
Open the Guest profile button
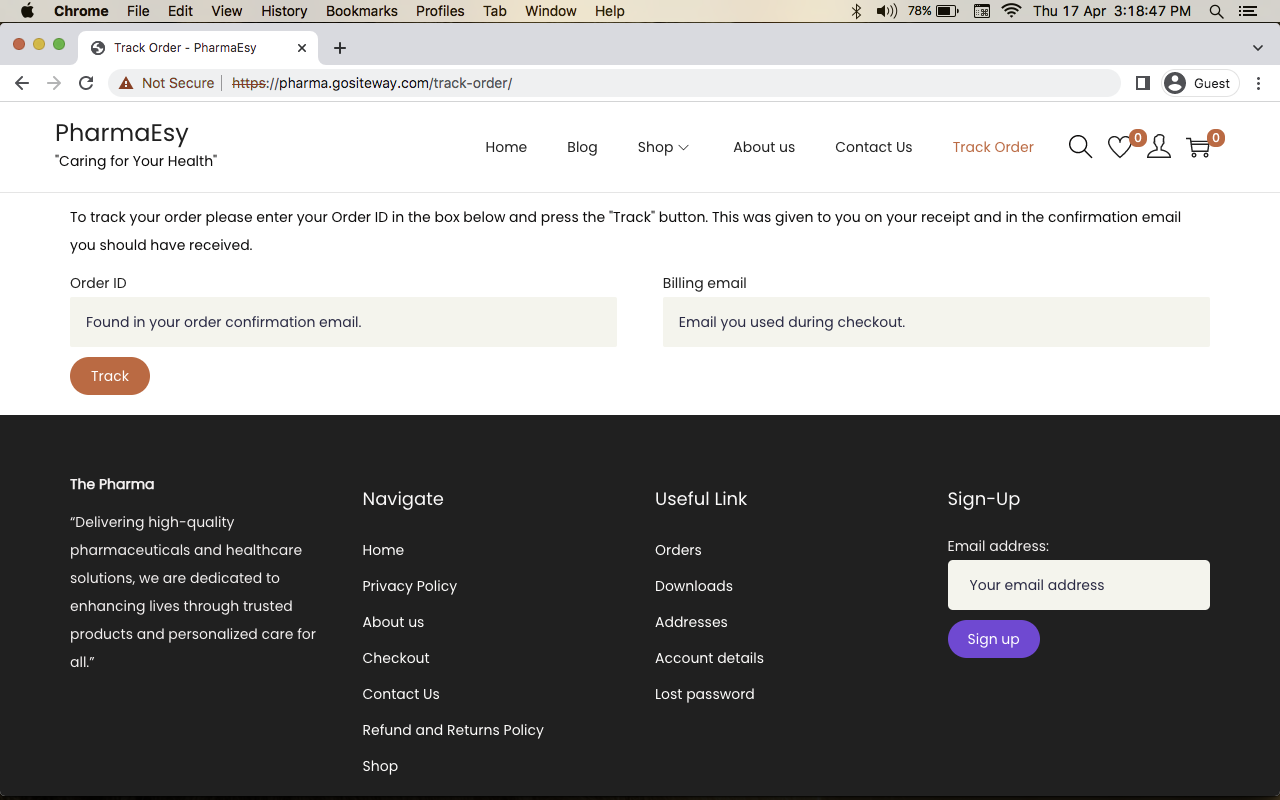point(1200,83)
